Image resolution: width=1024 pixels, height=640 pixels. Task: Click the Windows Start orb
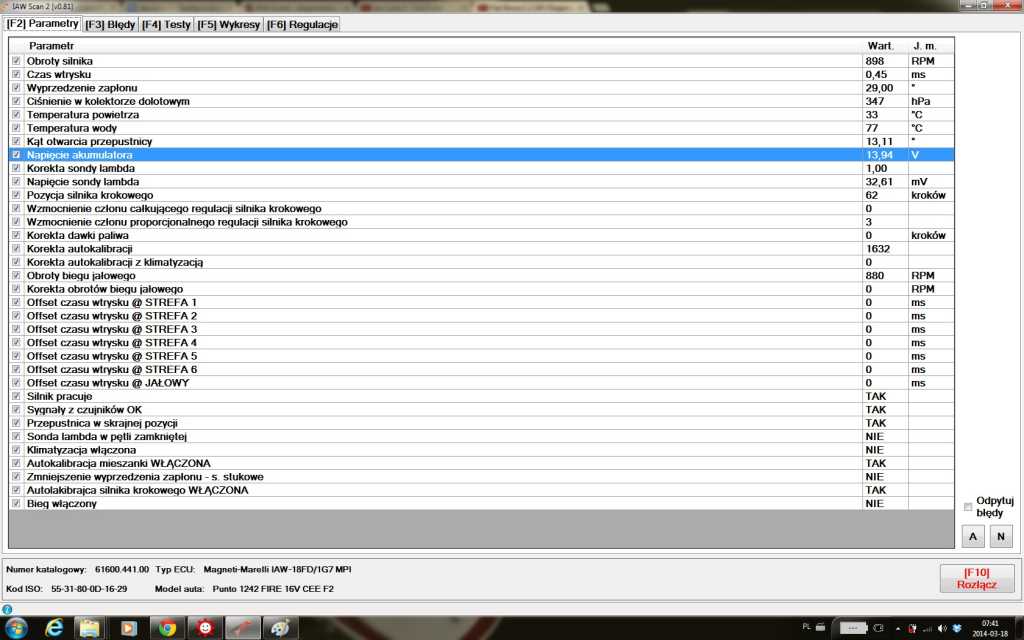pyautogui.click(x=16, y=627)
